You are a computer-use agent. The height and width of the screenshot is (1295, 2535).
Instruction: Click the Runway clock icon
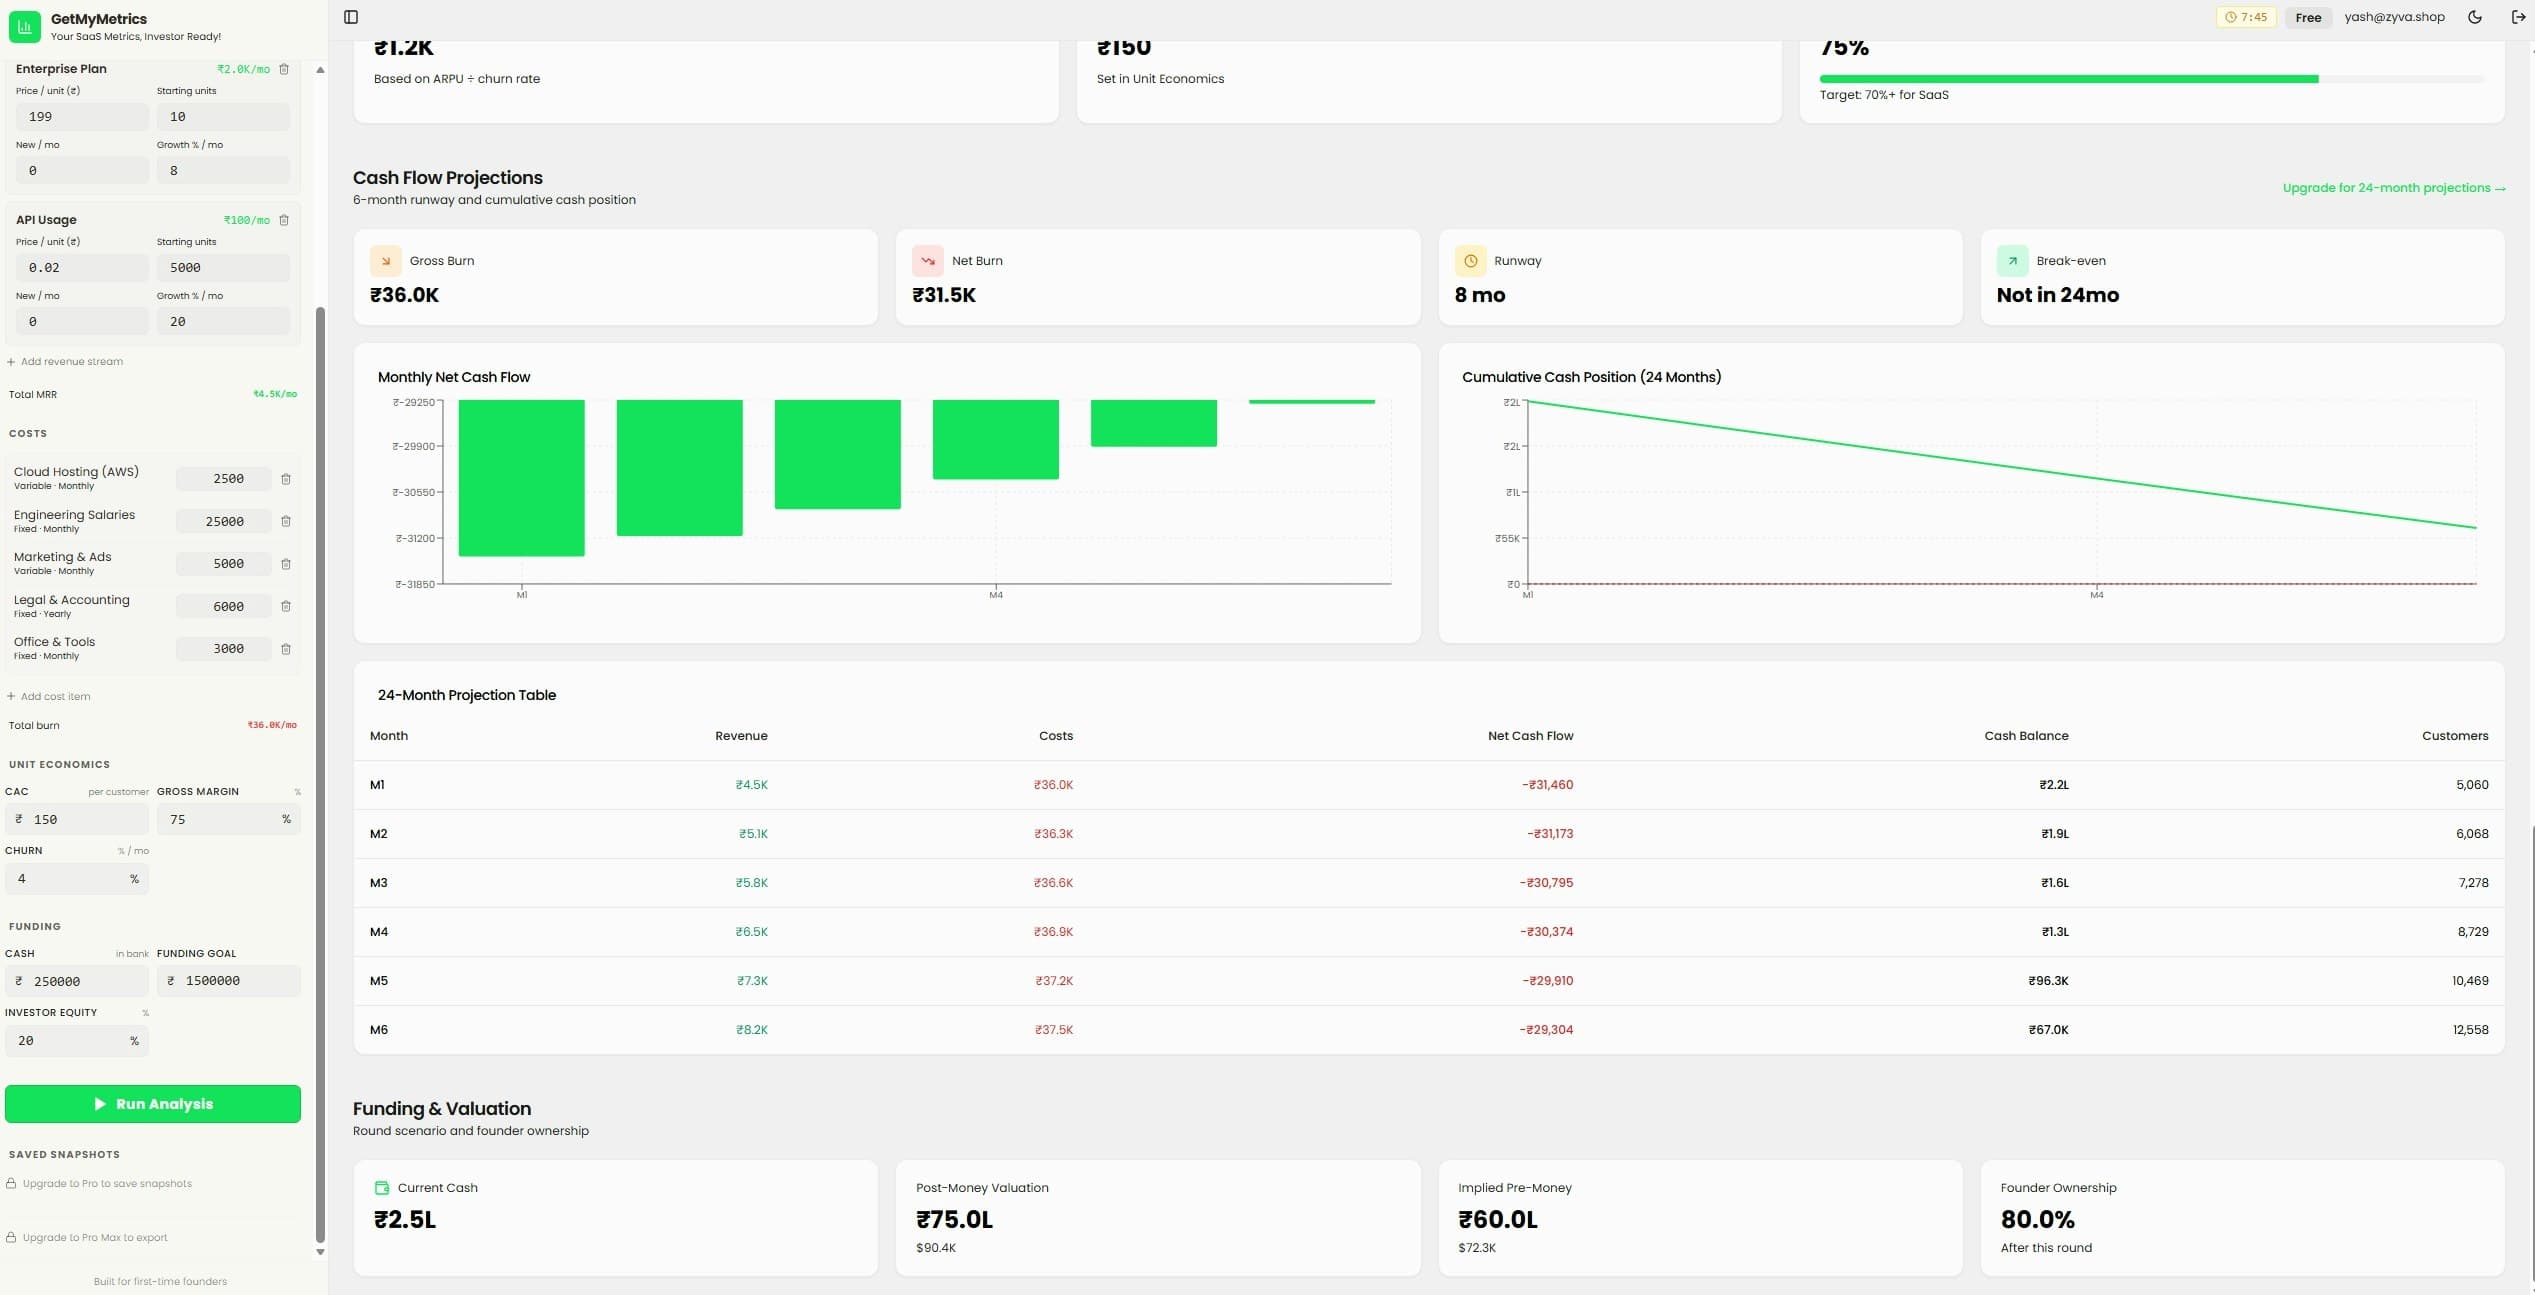1470,260
